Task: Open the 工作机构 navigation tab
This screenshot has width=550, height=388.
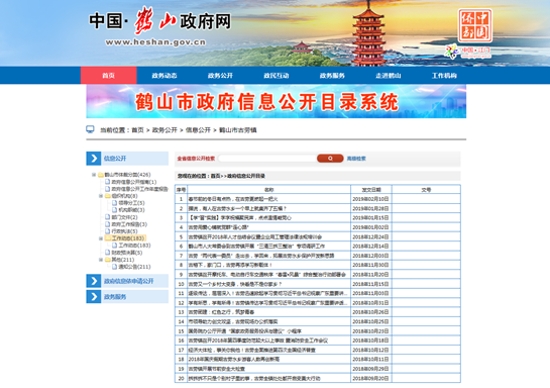Action: (444, 75)
